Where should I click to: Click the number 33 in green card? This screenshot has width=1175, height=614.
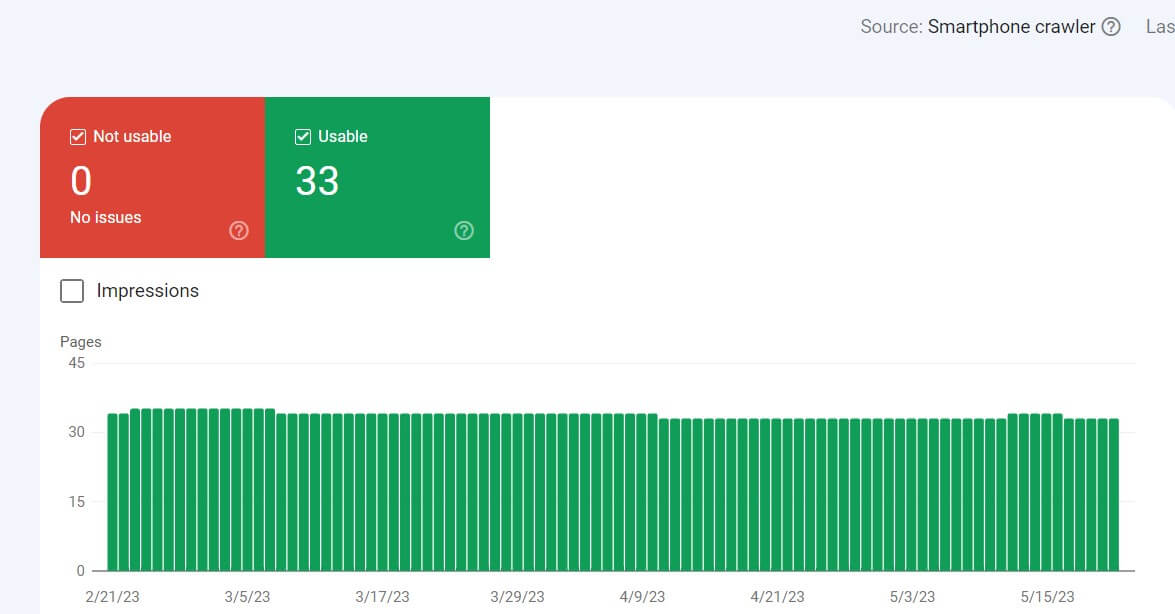click(x=317, y=182)
